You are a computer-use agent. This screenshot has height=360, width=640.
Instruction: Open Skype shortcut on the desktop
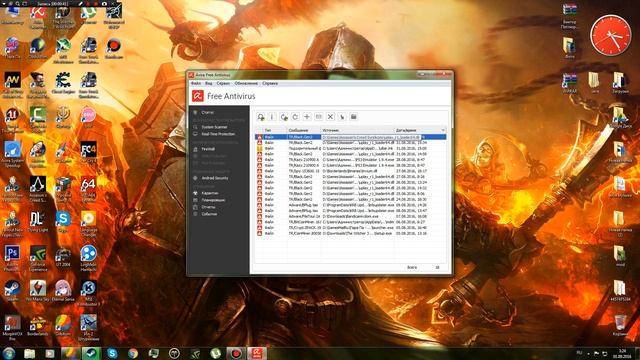[x=63, y=222]
